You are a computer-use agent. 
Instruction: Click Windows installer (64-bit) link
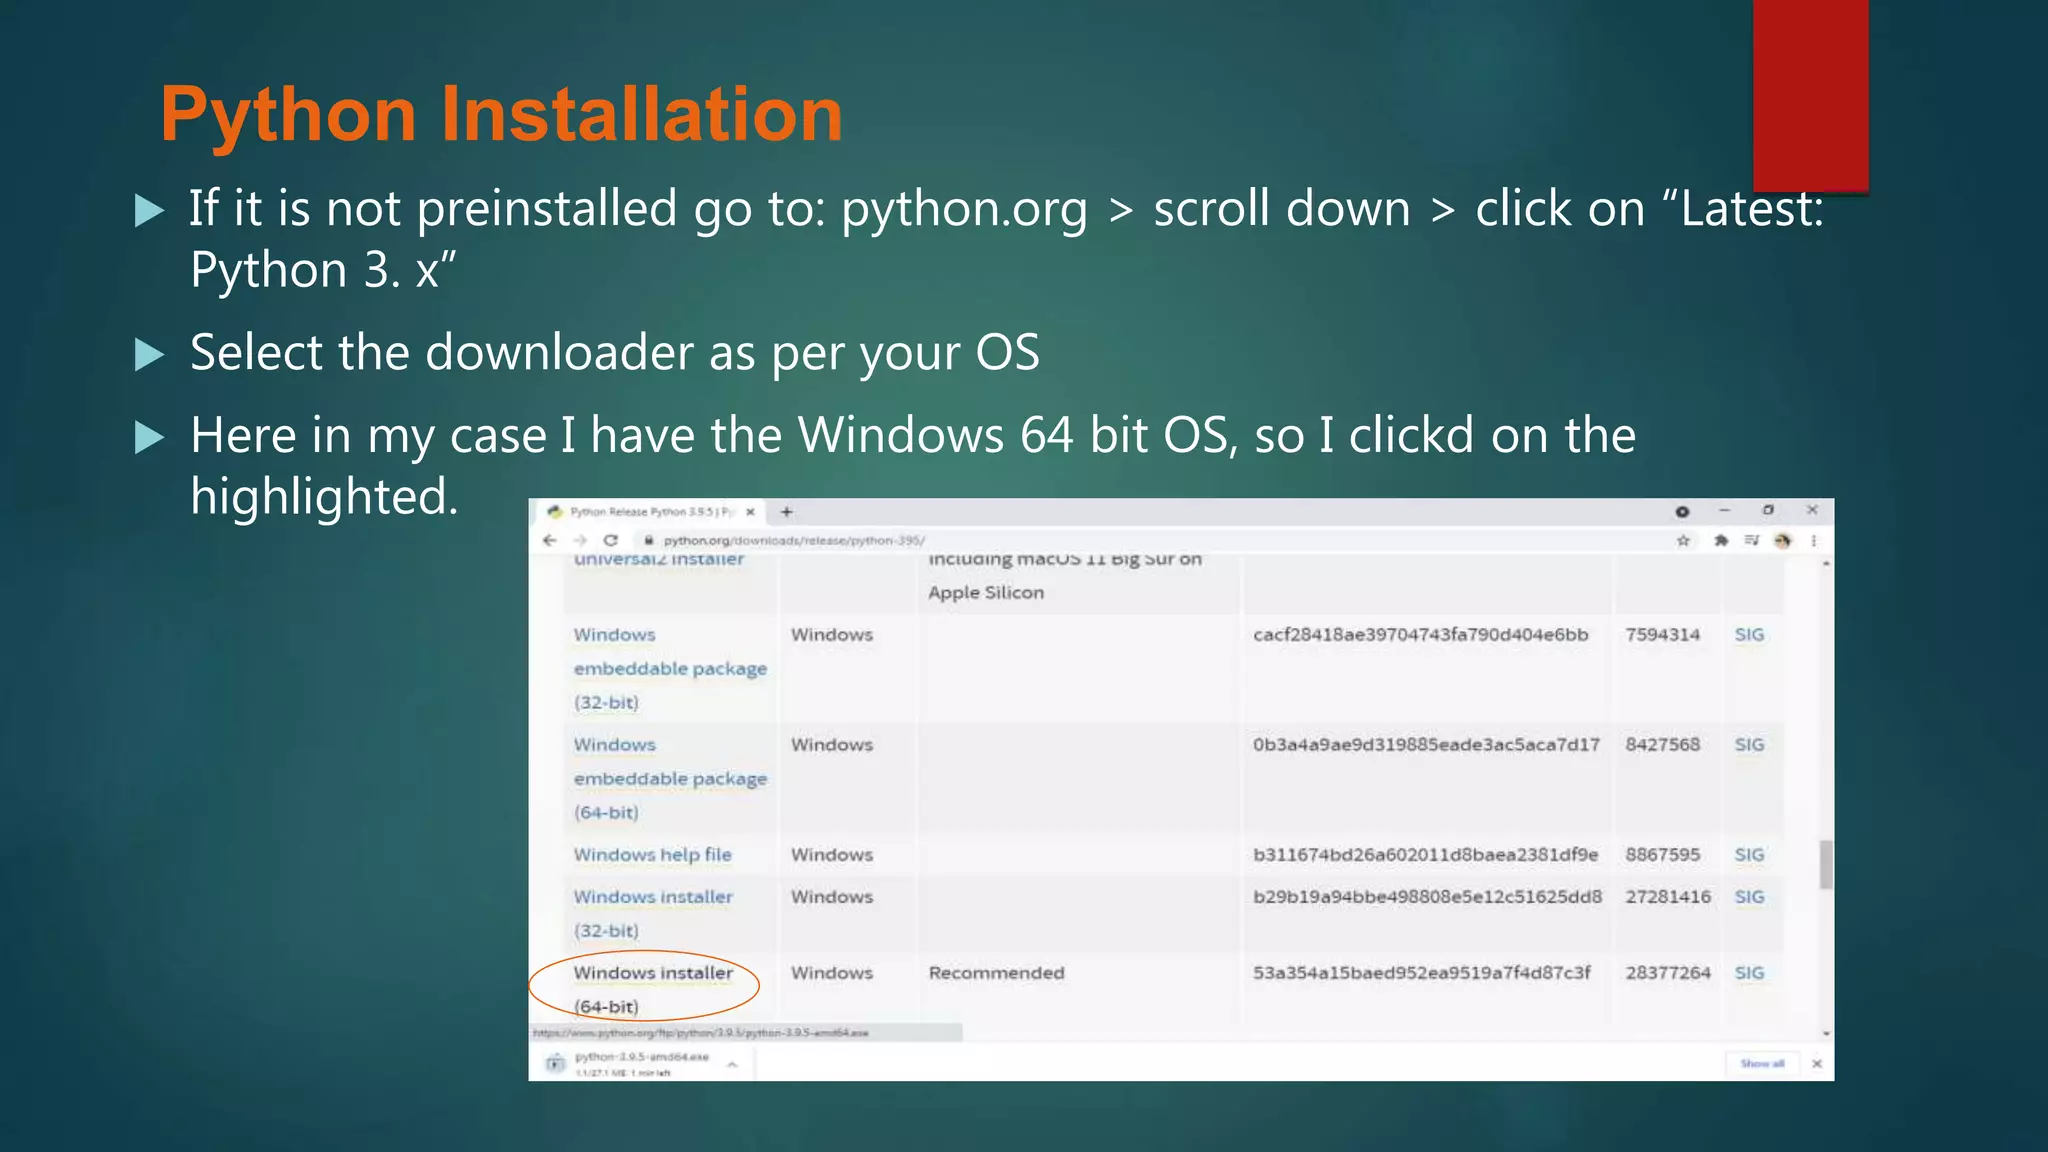tap(653, 973)
